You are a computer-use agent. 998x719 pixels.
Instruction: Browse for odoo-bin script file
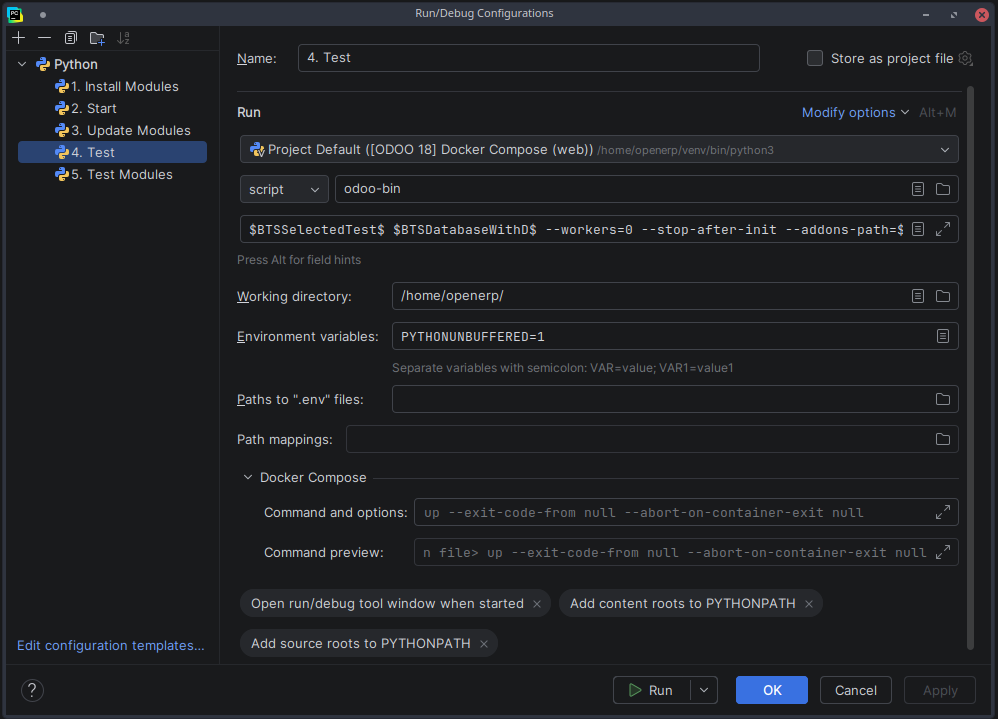click(x=943, y=189)
